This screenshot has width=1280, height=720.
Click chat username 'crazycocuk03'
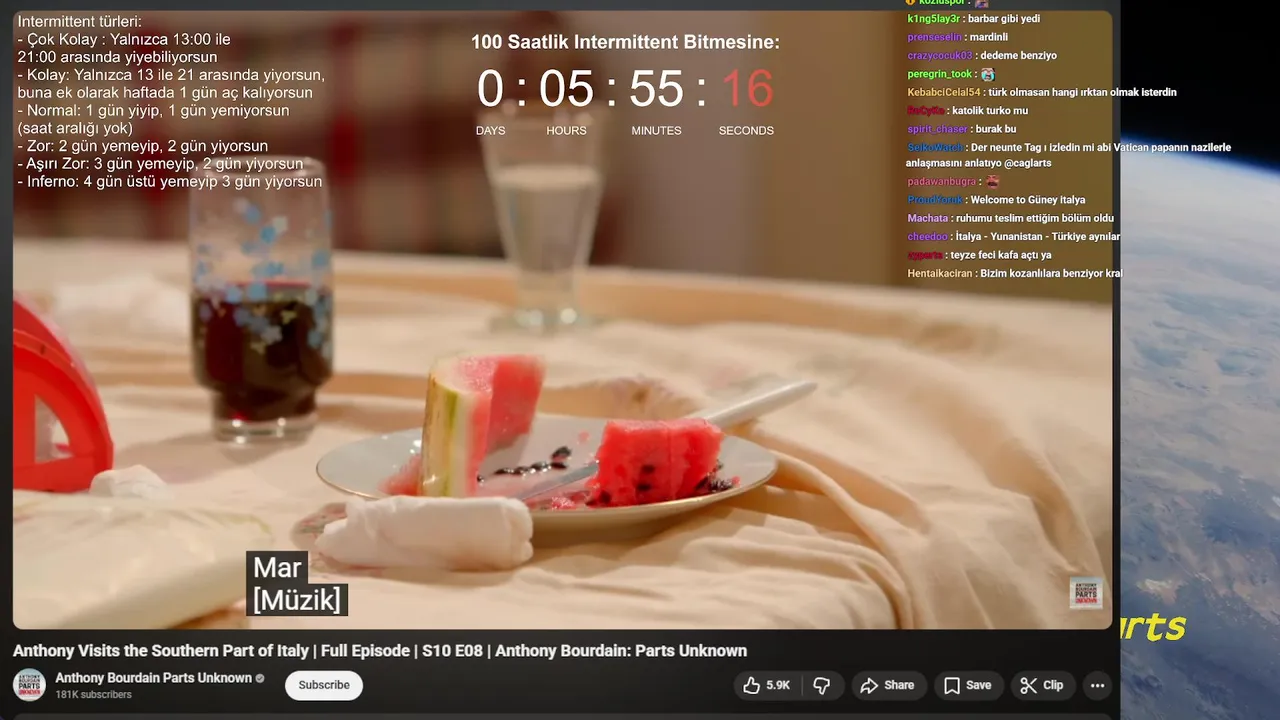click(x=940, y=56)
